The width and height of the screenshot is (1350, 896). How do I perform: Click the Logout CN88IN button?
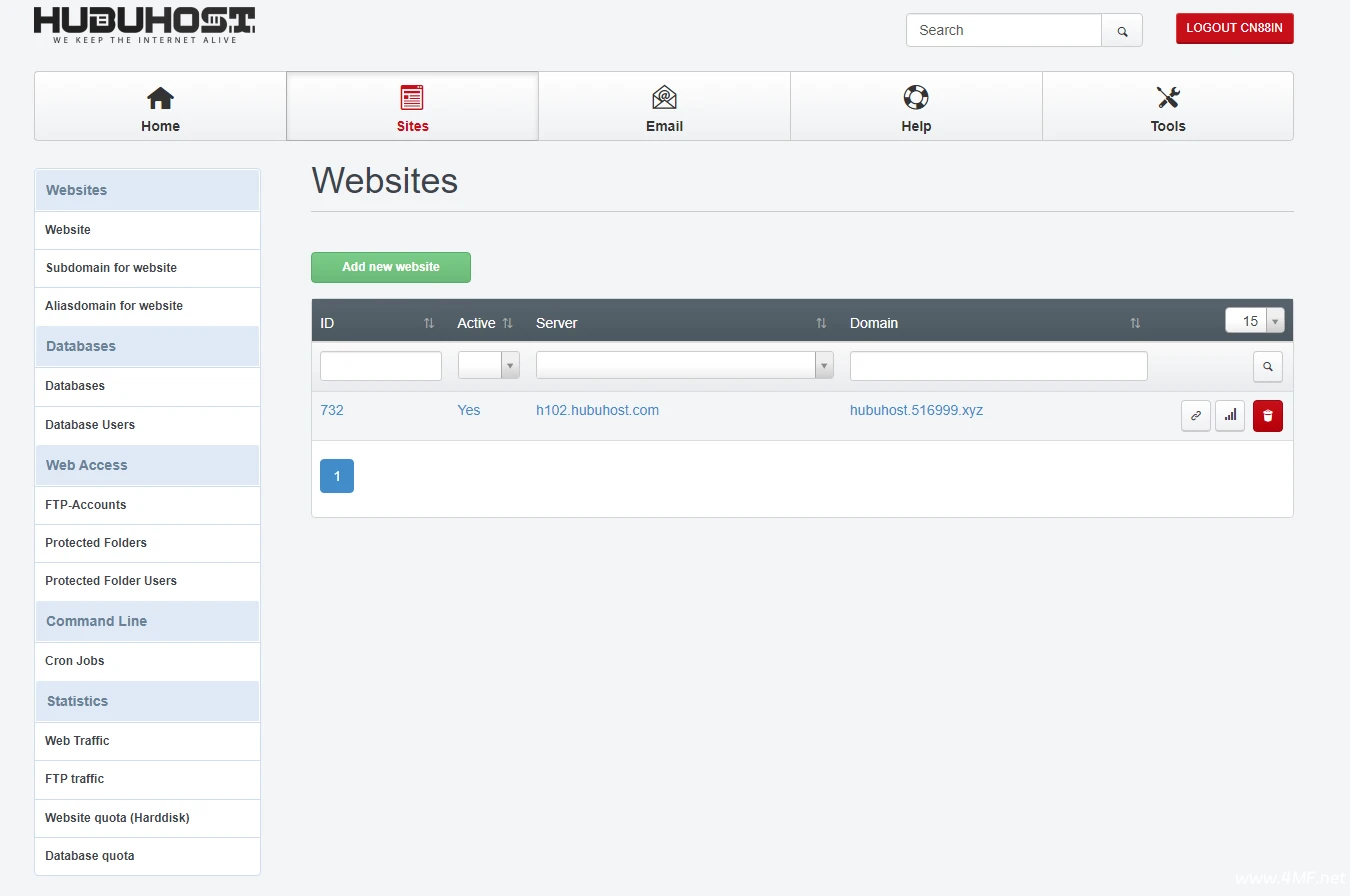point(1234,28)
